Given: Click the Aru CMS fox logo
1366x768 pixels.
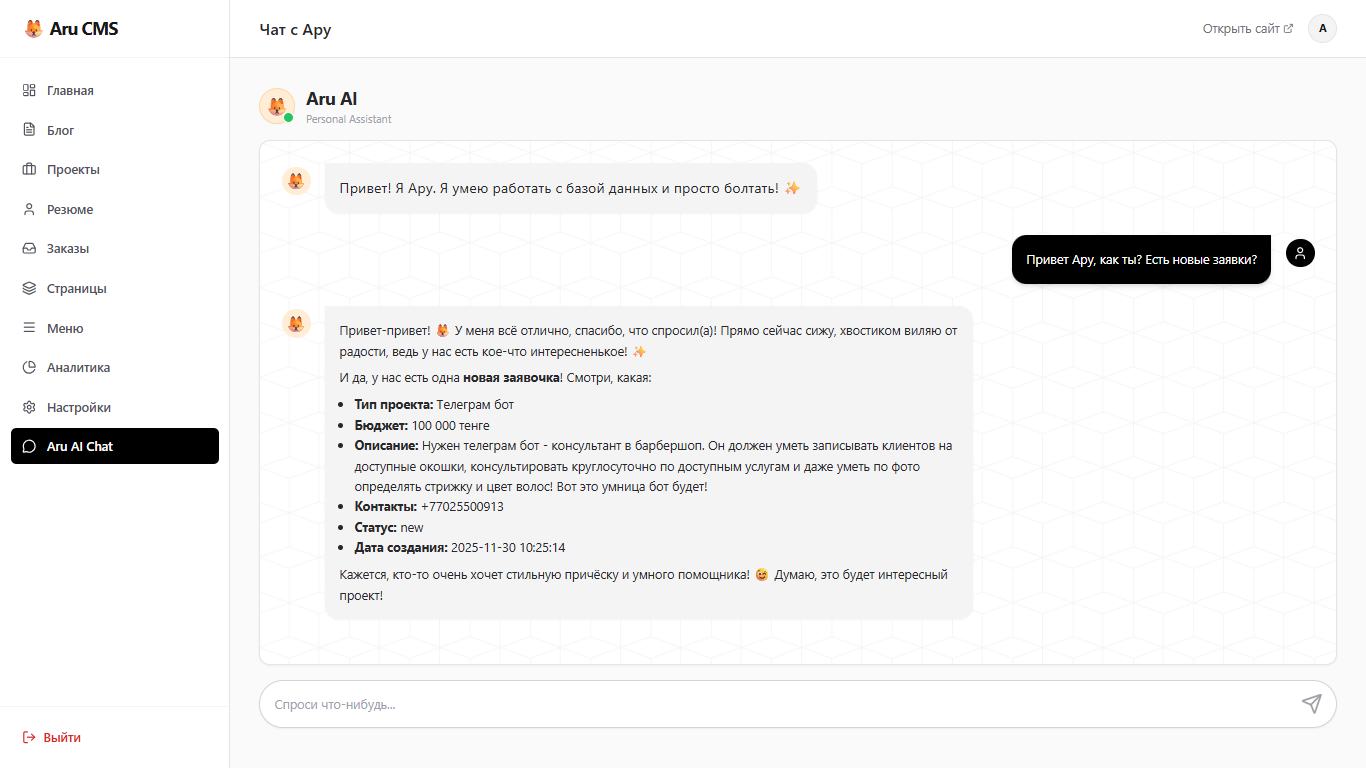Looking at the screenshot, I should [34, 29].
